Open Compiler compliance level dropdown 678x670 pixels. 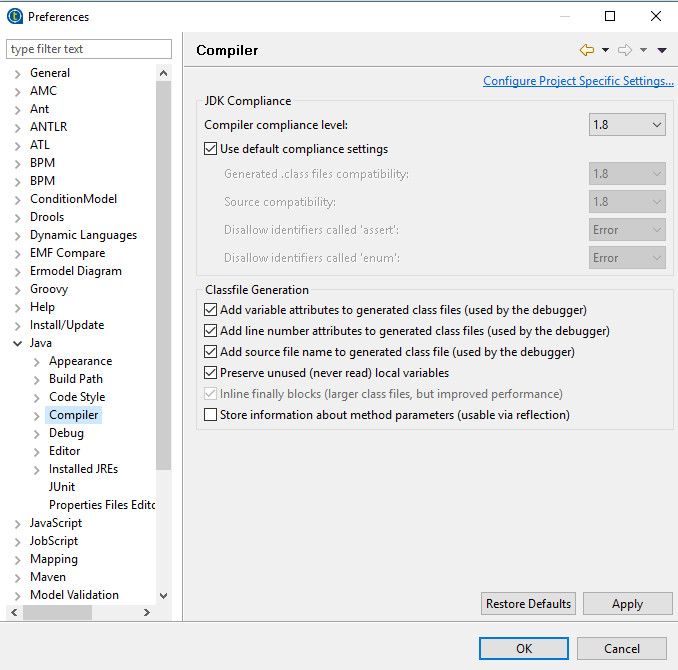[627, 125]
